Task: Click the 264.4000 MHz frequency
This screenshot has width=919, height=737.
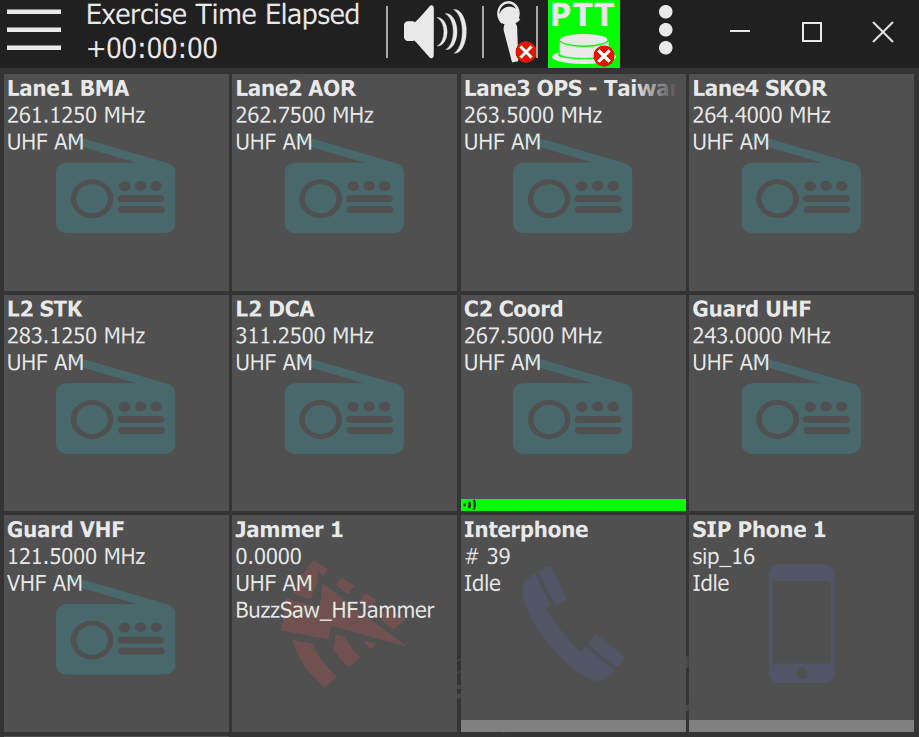Action: pyautogui.click(x=762, y=116)
